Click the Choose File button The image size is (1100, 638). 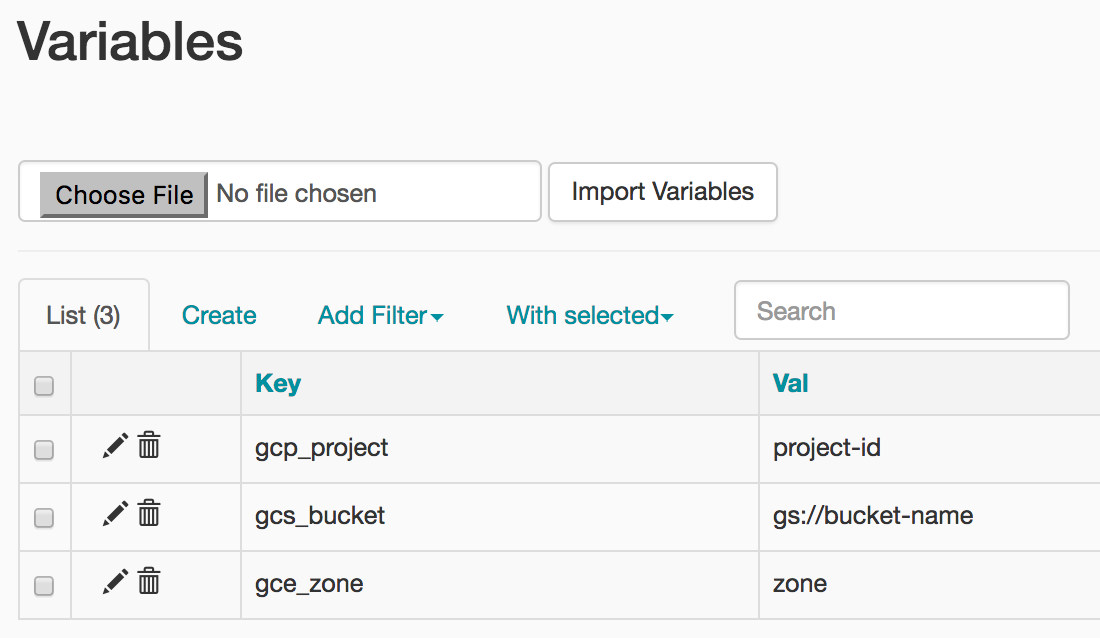(123, 195)
